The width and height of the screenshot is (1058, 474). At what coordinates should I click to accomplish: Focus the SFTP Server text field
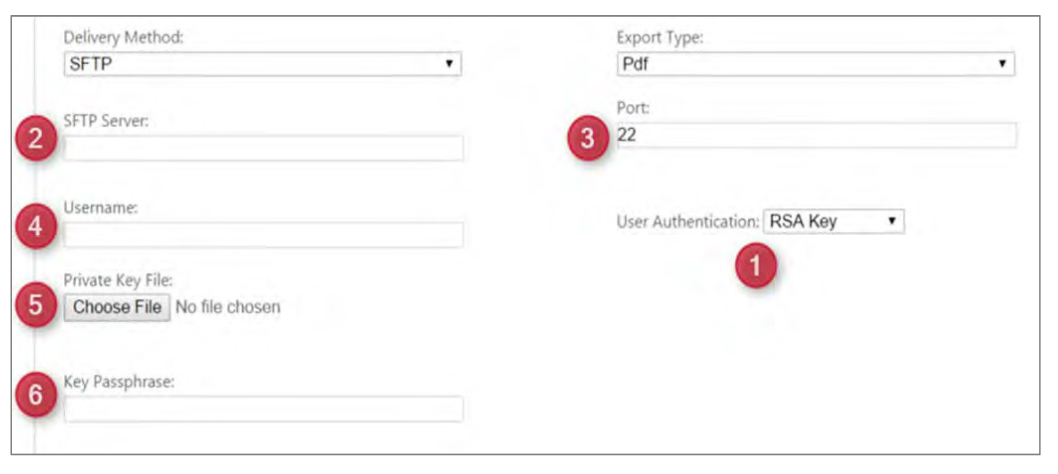264,149
